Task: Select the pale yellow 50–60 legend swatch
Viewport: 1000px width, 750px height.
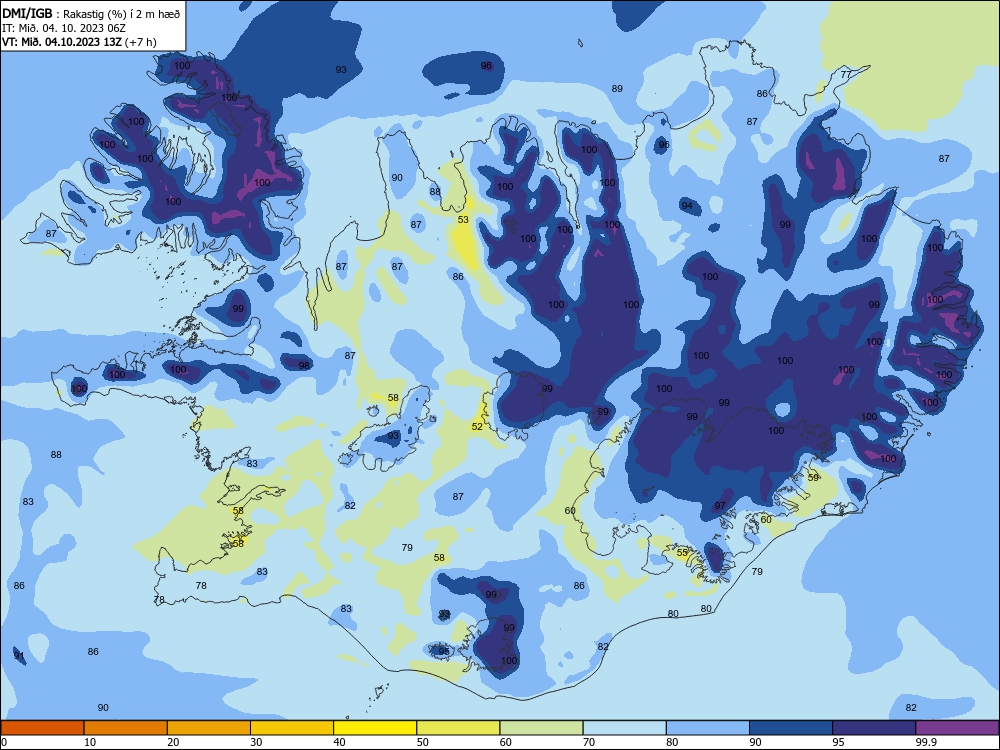Action: pos(458,728)
